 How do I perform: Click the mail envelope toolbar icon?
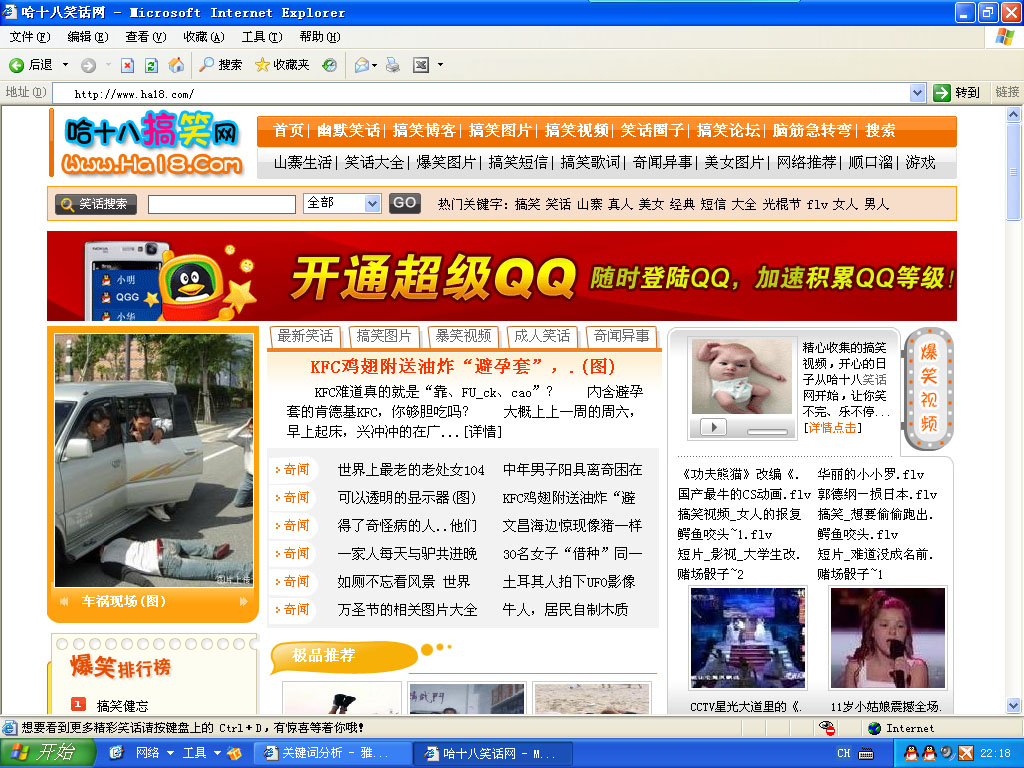(x=361, y=65)
